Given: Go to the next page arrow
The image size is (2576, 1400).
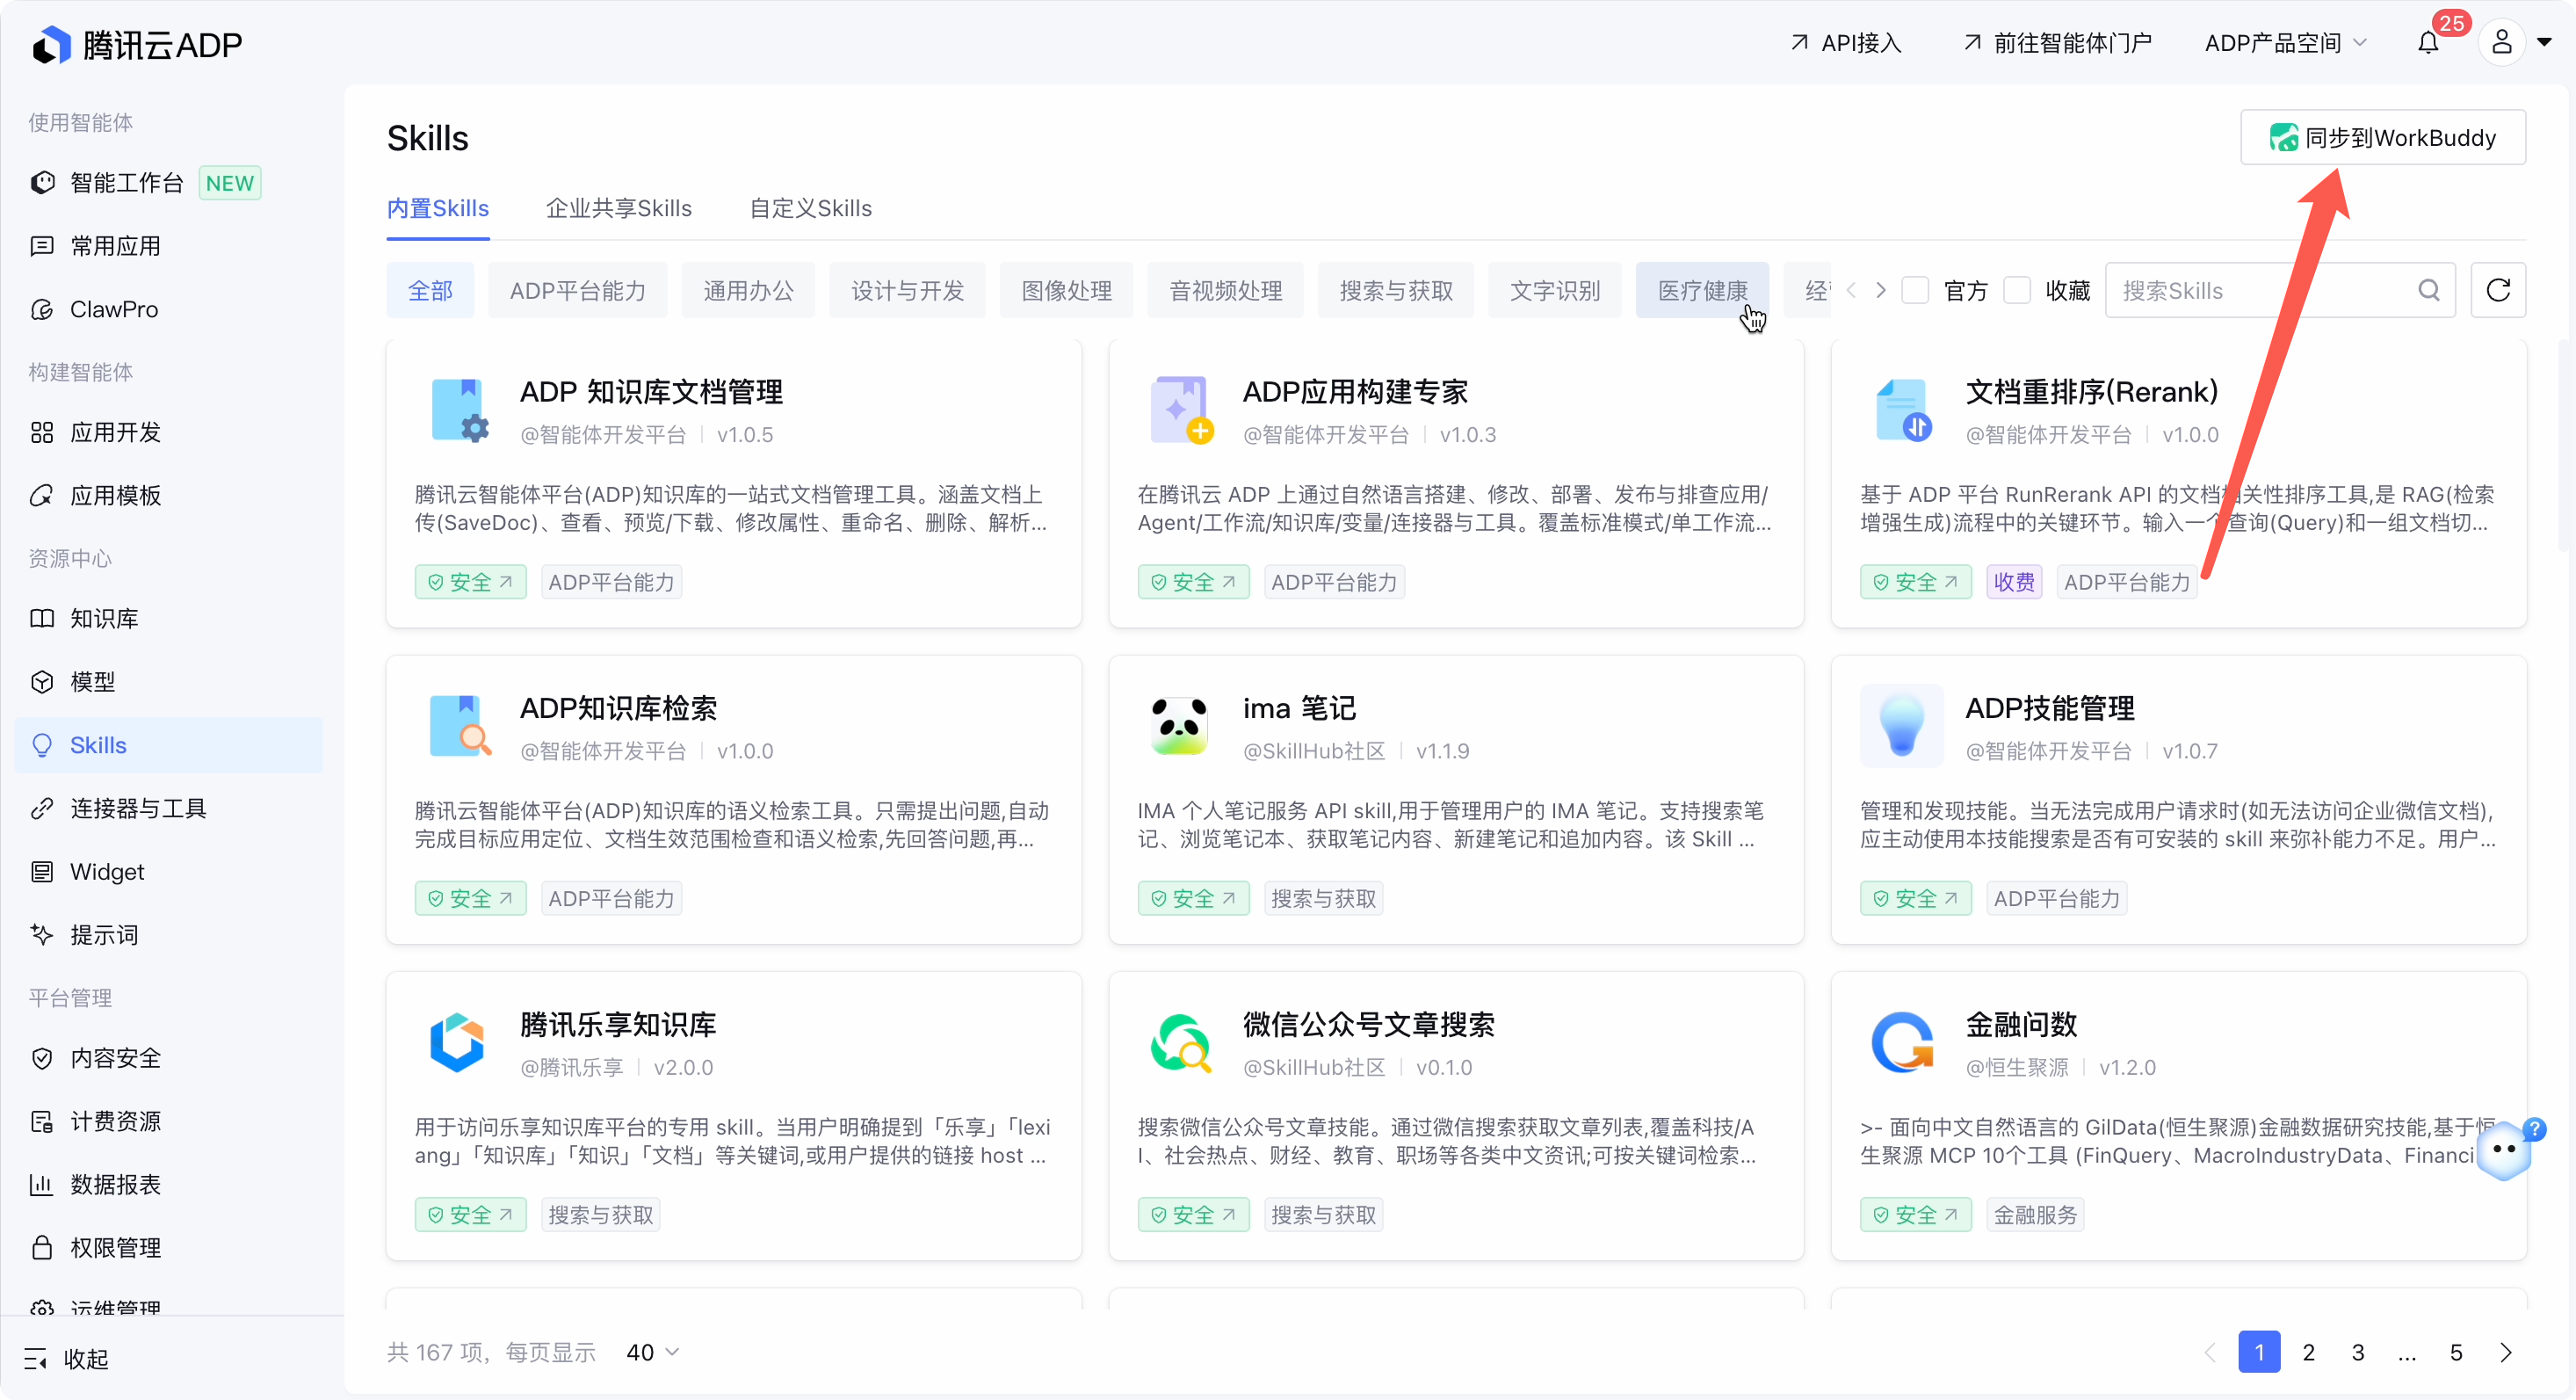Looking at the screenshot, I should point(2505,1352).
